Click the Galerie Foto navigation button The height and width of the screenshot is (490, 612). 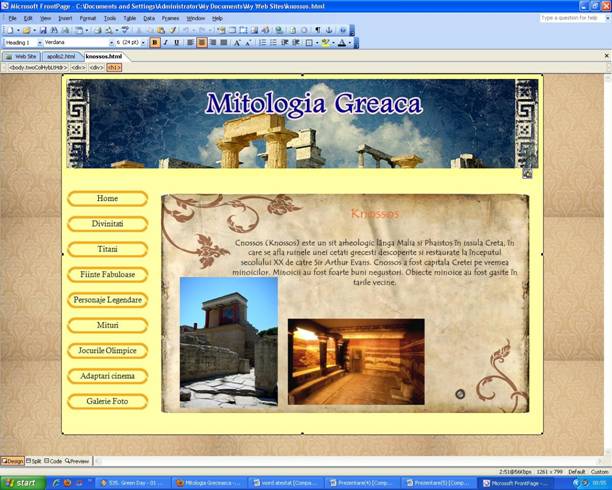click(x=107, y=401)
